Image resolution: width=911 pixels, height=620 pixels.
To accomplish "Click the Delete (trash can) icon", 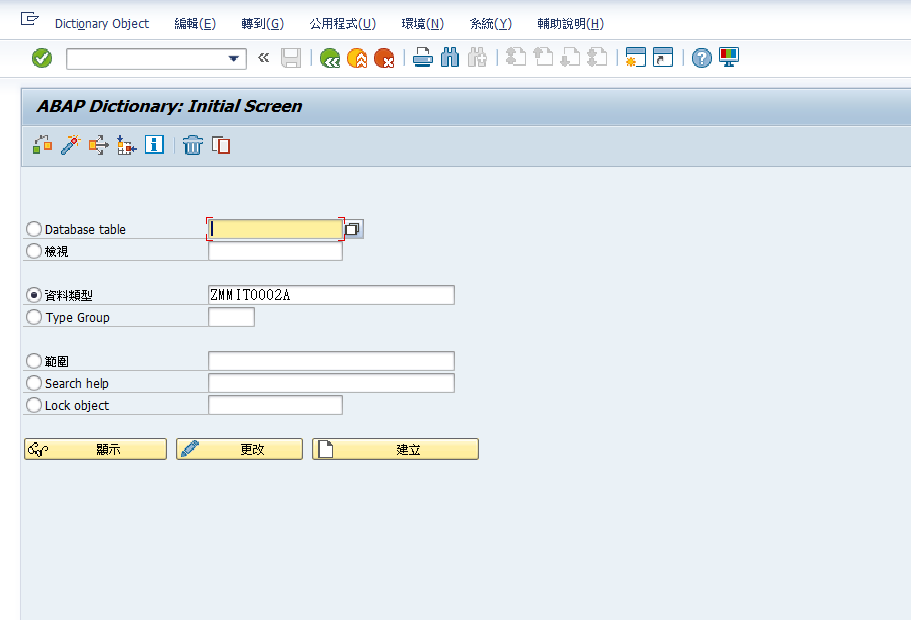I will 192,145.
